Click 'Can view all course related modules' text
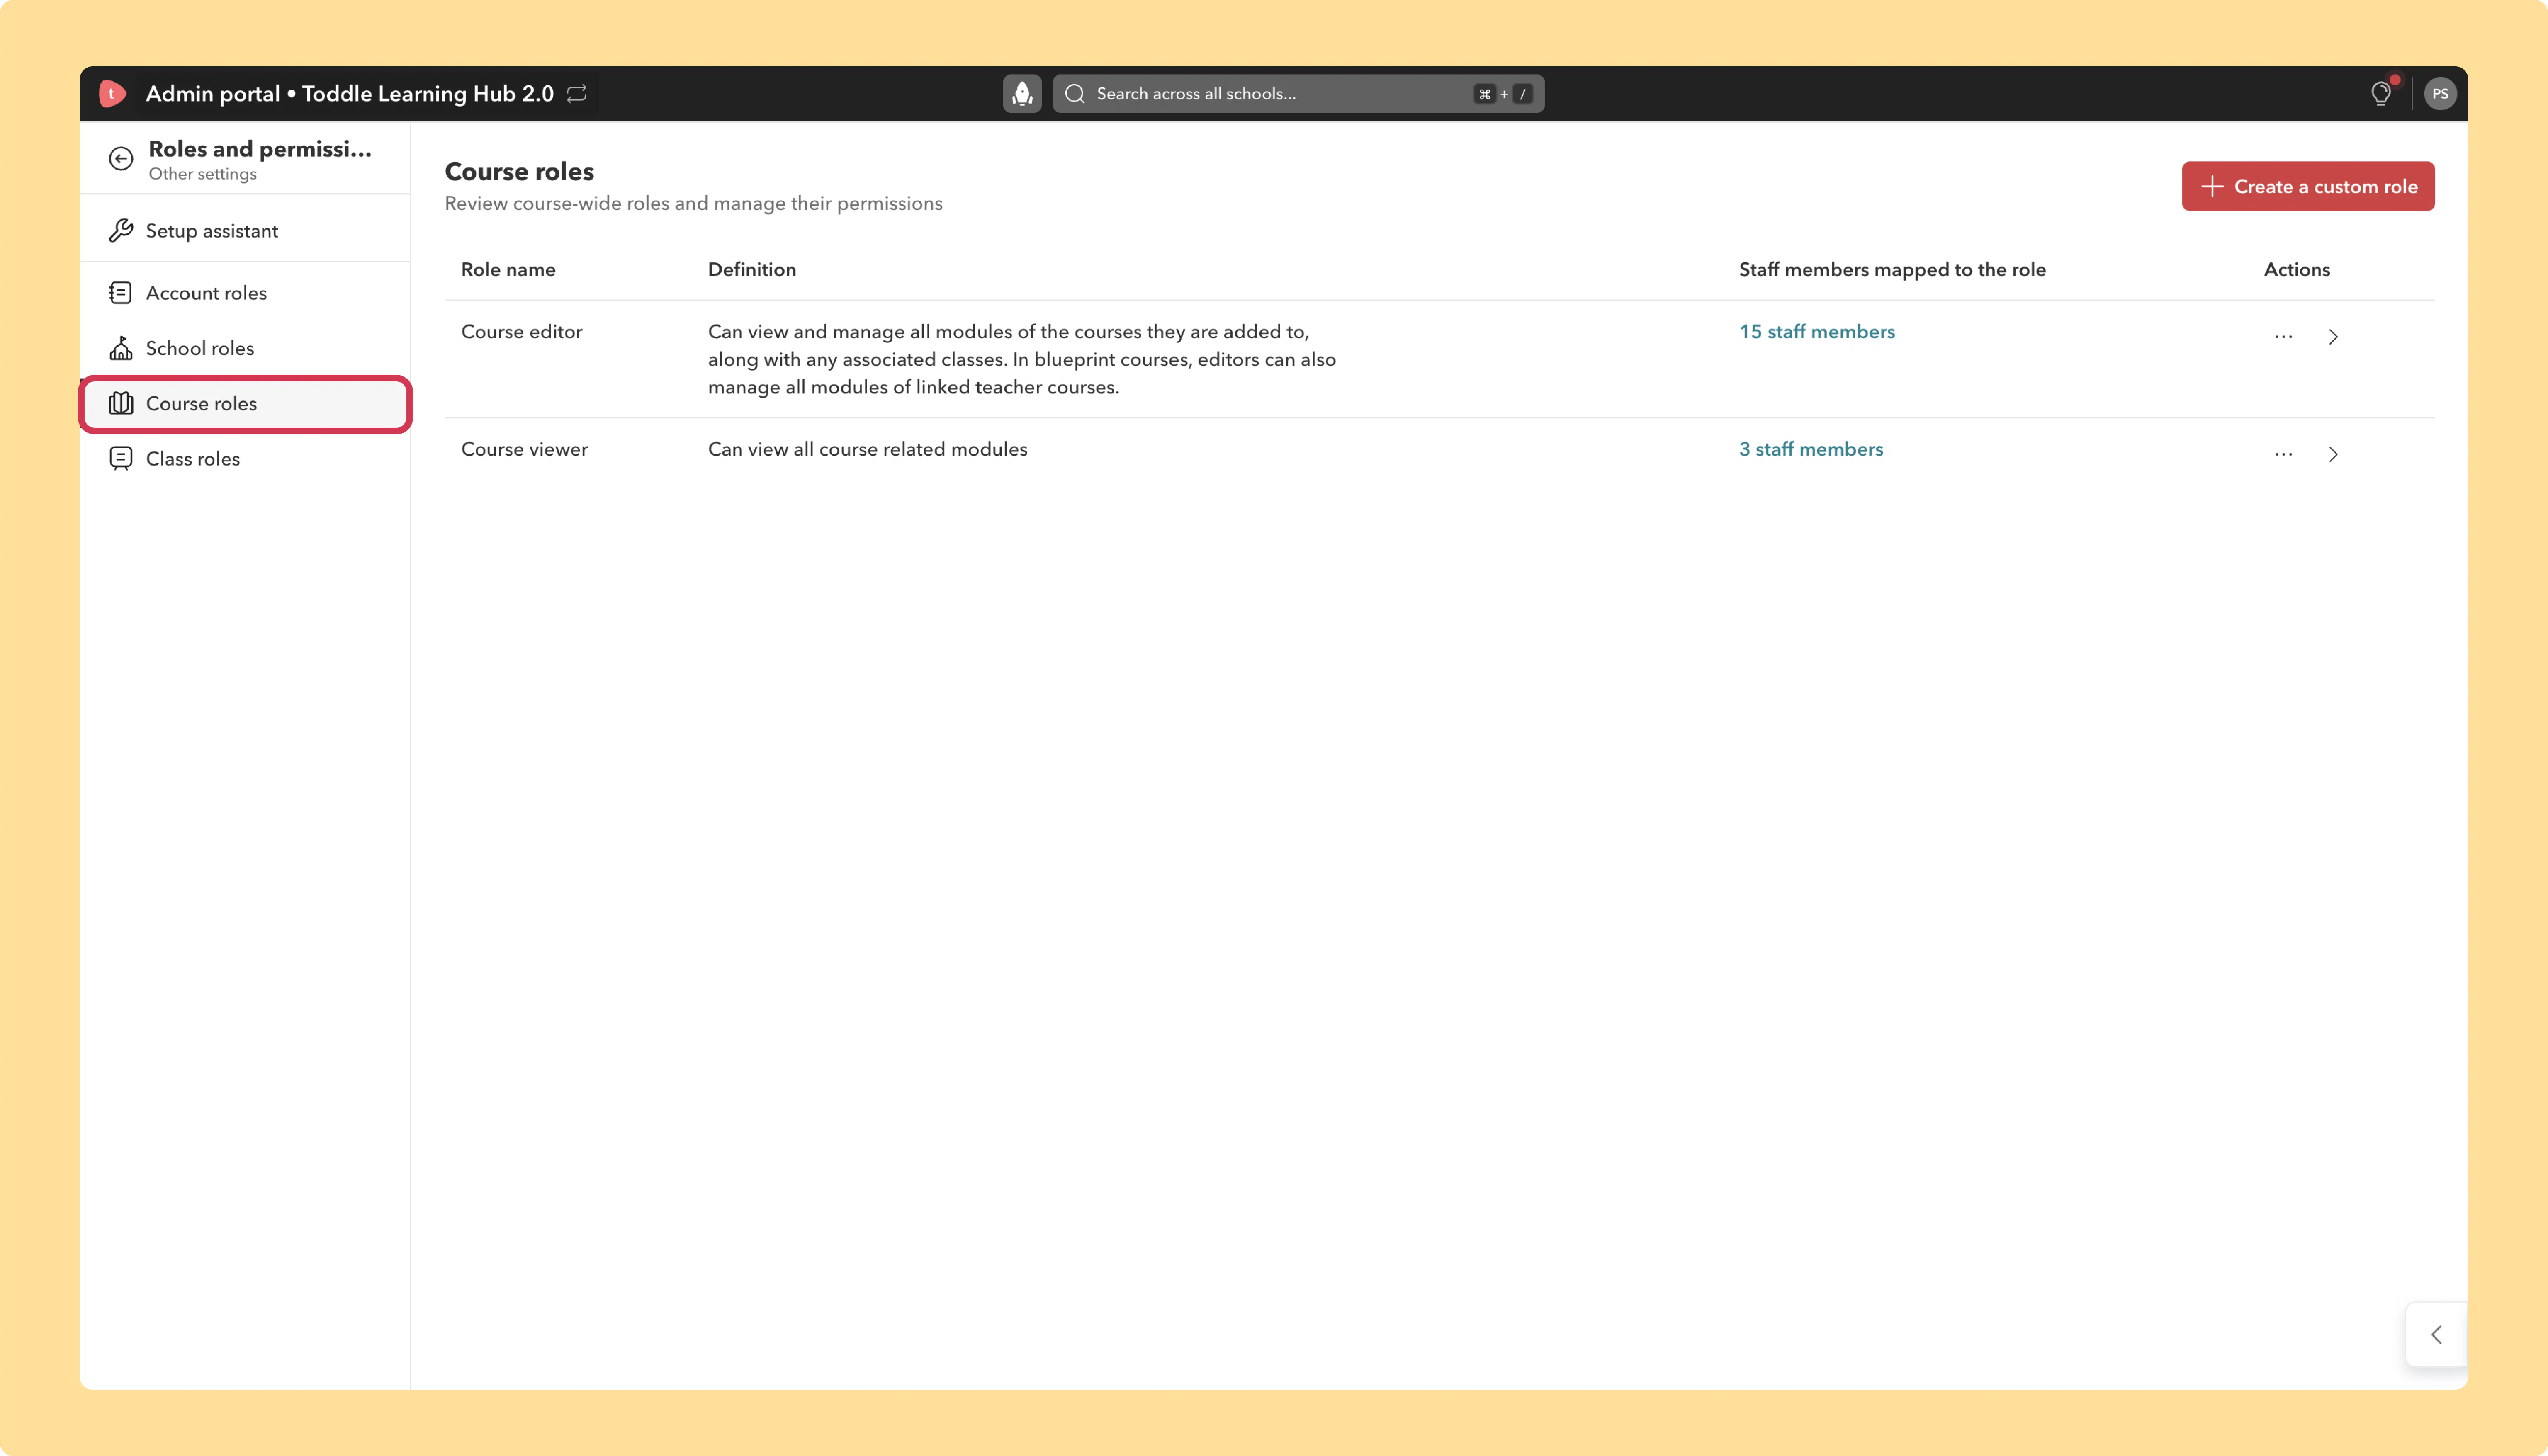The width and height of the screenshot is (2548, 1456). (x=867, y=449)
